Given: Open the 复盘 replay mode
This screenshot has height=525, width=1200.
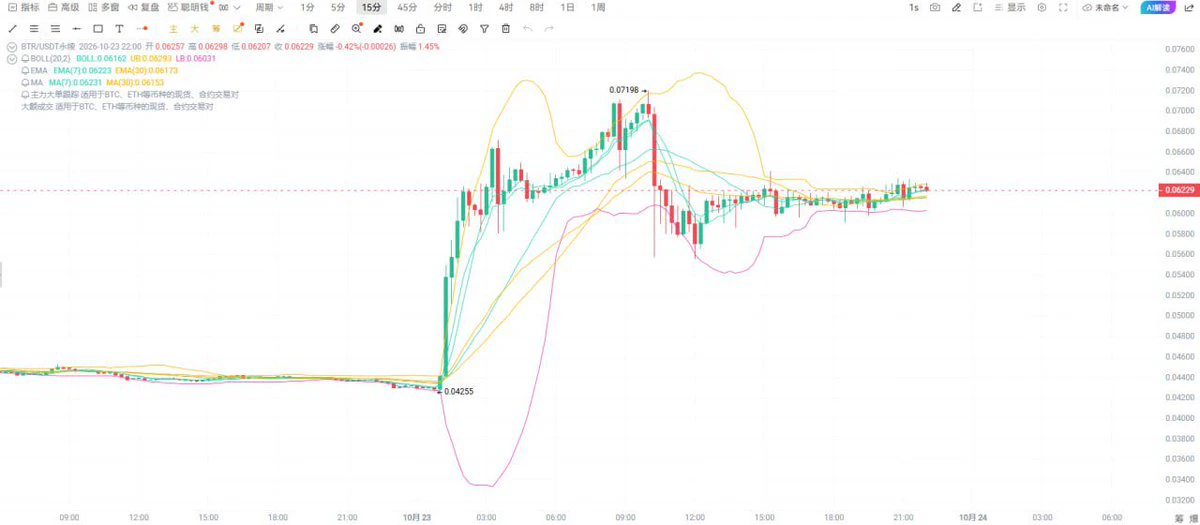Looking at the screenshot, I should pos(144,8).
